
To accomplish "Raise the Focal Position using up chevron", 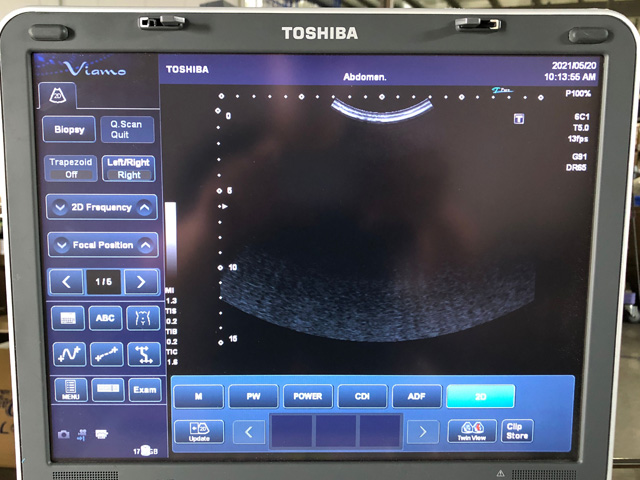I will pos(145,245).
